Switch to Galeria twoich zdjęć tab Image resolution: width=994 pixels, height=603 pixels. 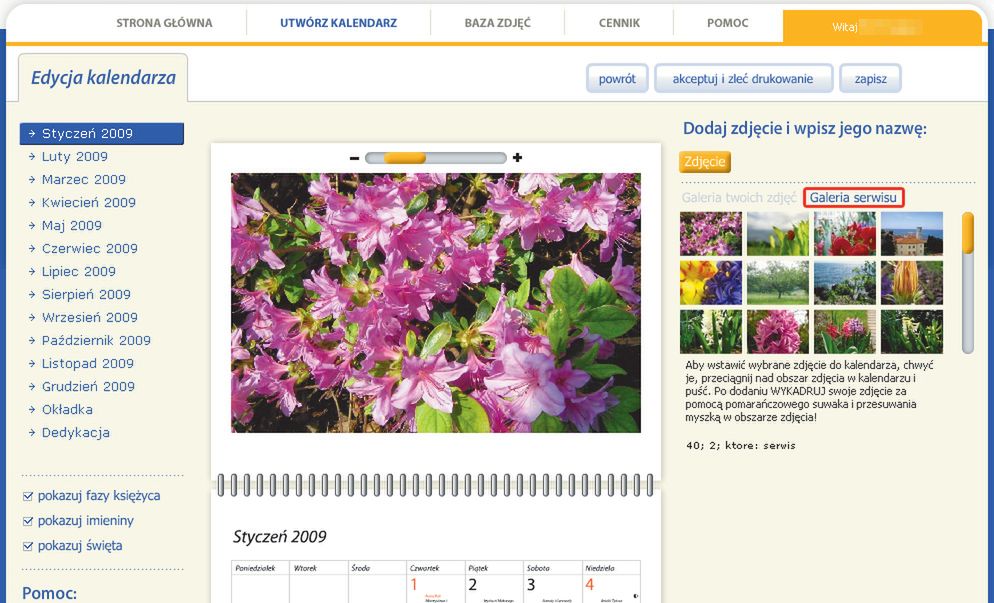739,198
